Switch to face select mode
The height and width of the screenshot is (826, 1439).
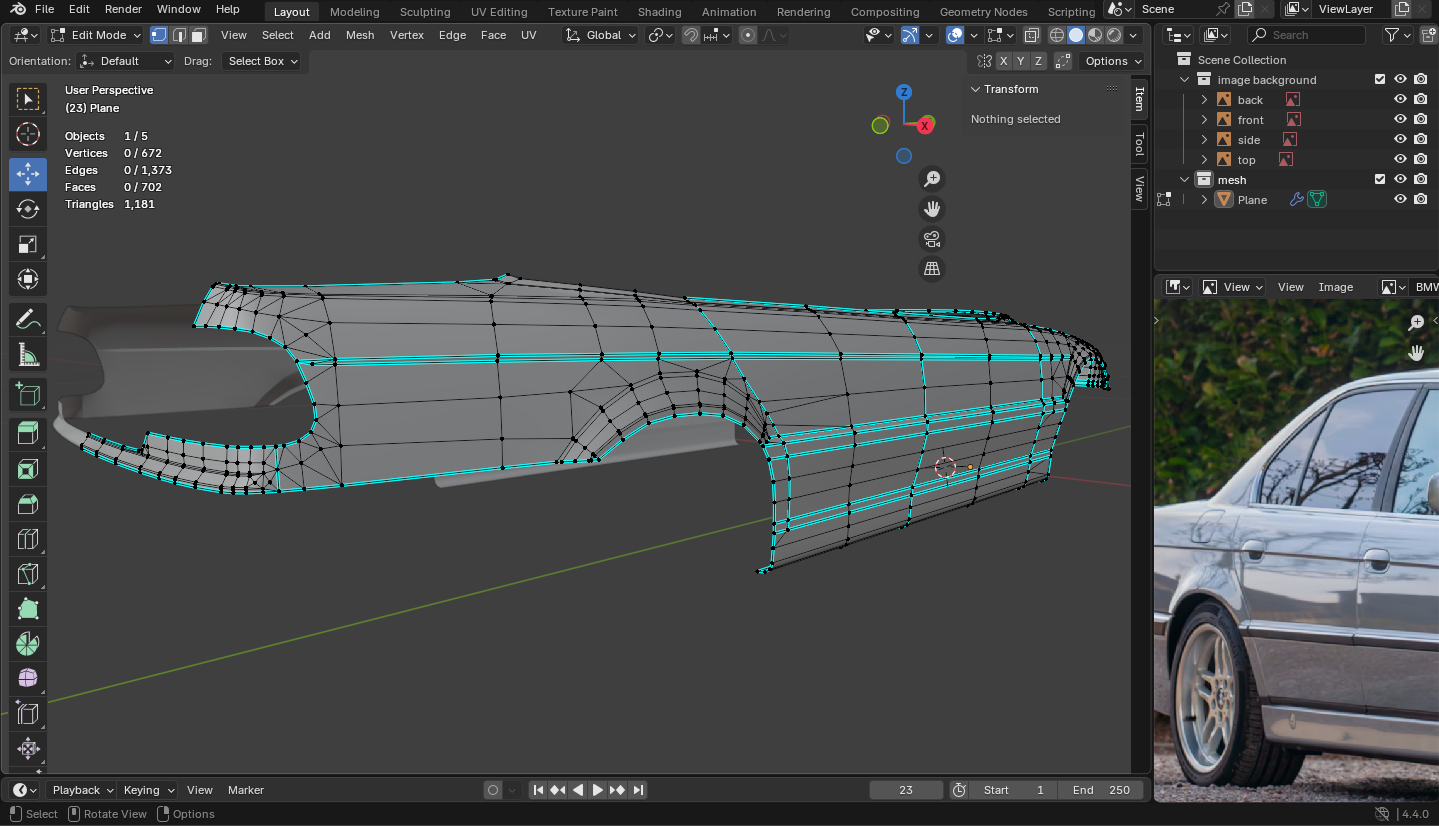(199, 35)
